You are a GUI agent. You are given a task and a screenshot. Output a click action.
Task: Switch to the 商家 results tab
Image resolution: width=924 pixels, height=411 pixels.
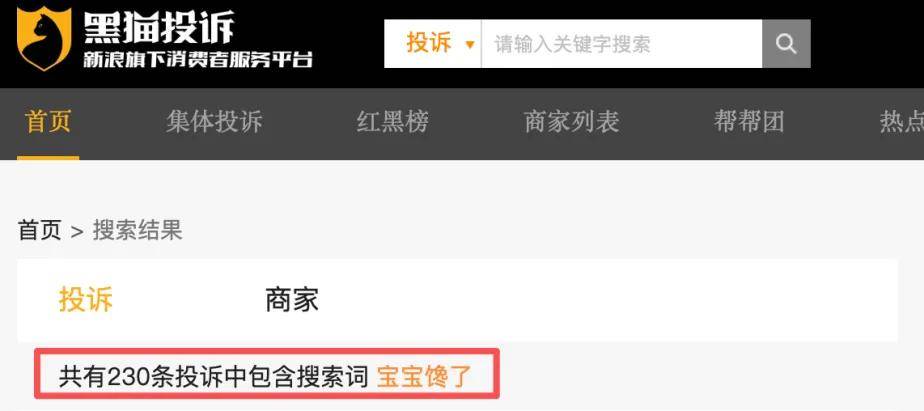click(292, 300)
